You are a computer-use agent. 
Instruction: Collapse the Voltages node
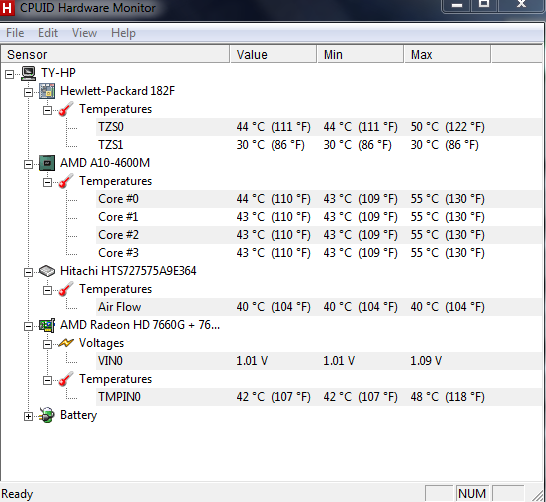47,345
